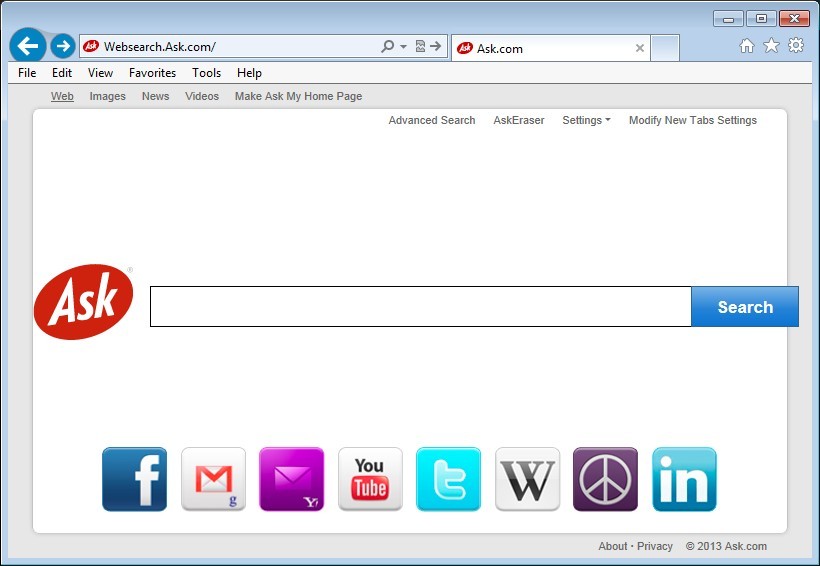Maximize the browser window
820x566 pixels.
click(761, 19)
